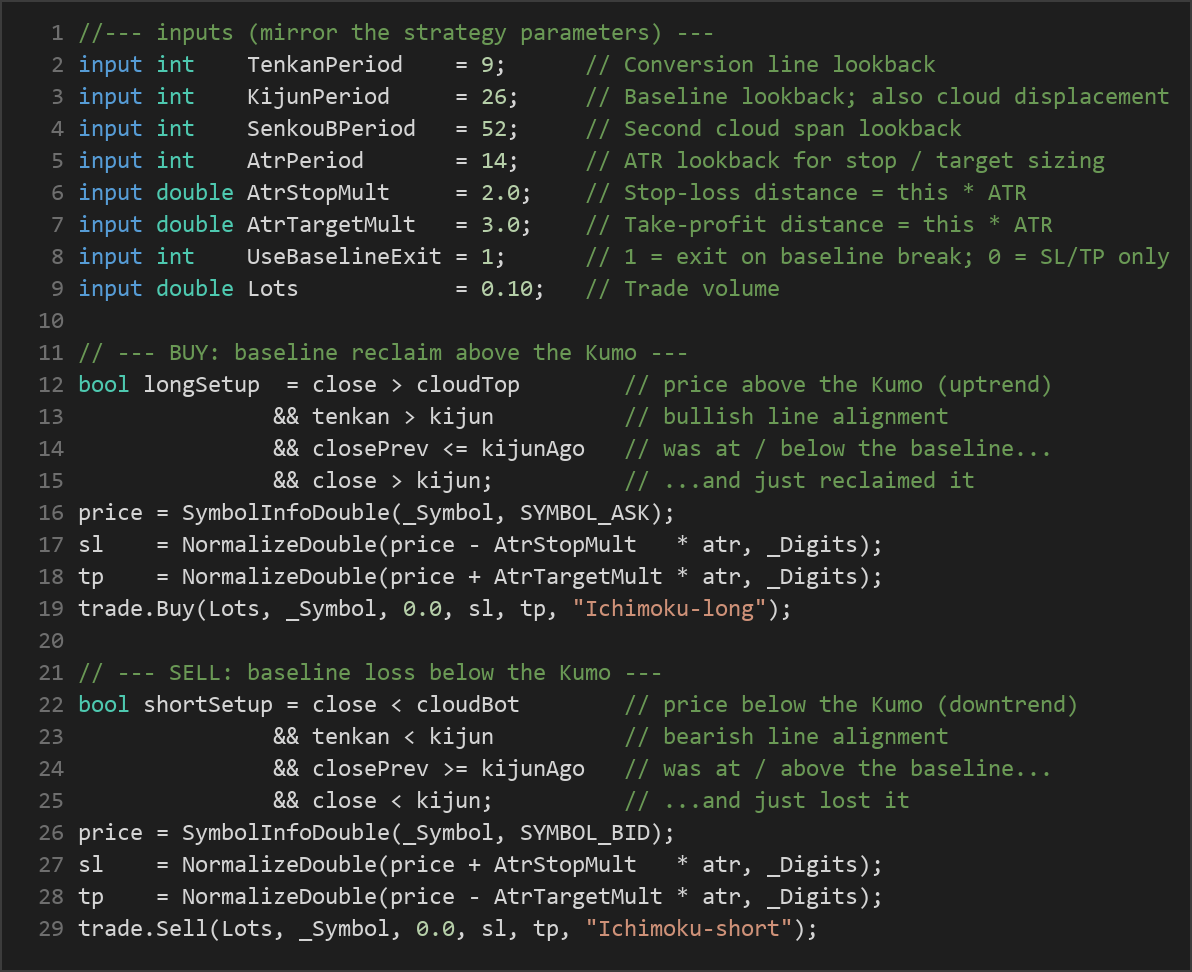The height and width of the screenshot is (972, 1192).
Task: Click cloudTop in the long condition
Action: pos(468,385)
